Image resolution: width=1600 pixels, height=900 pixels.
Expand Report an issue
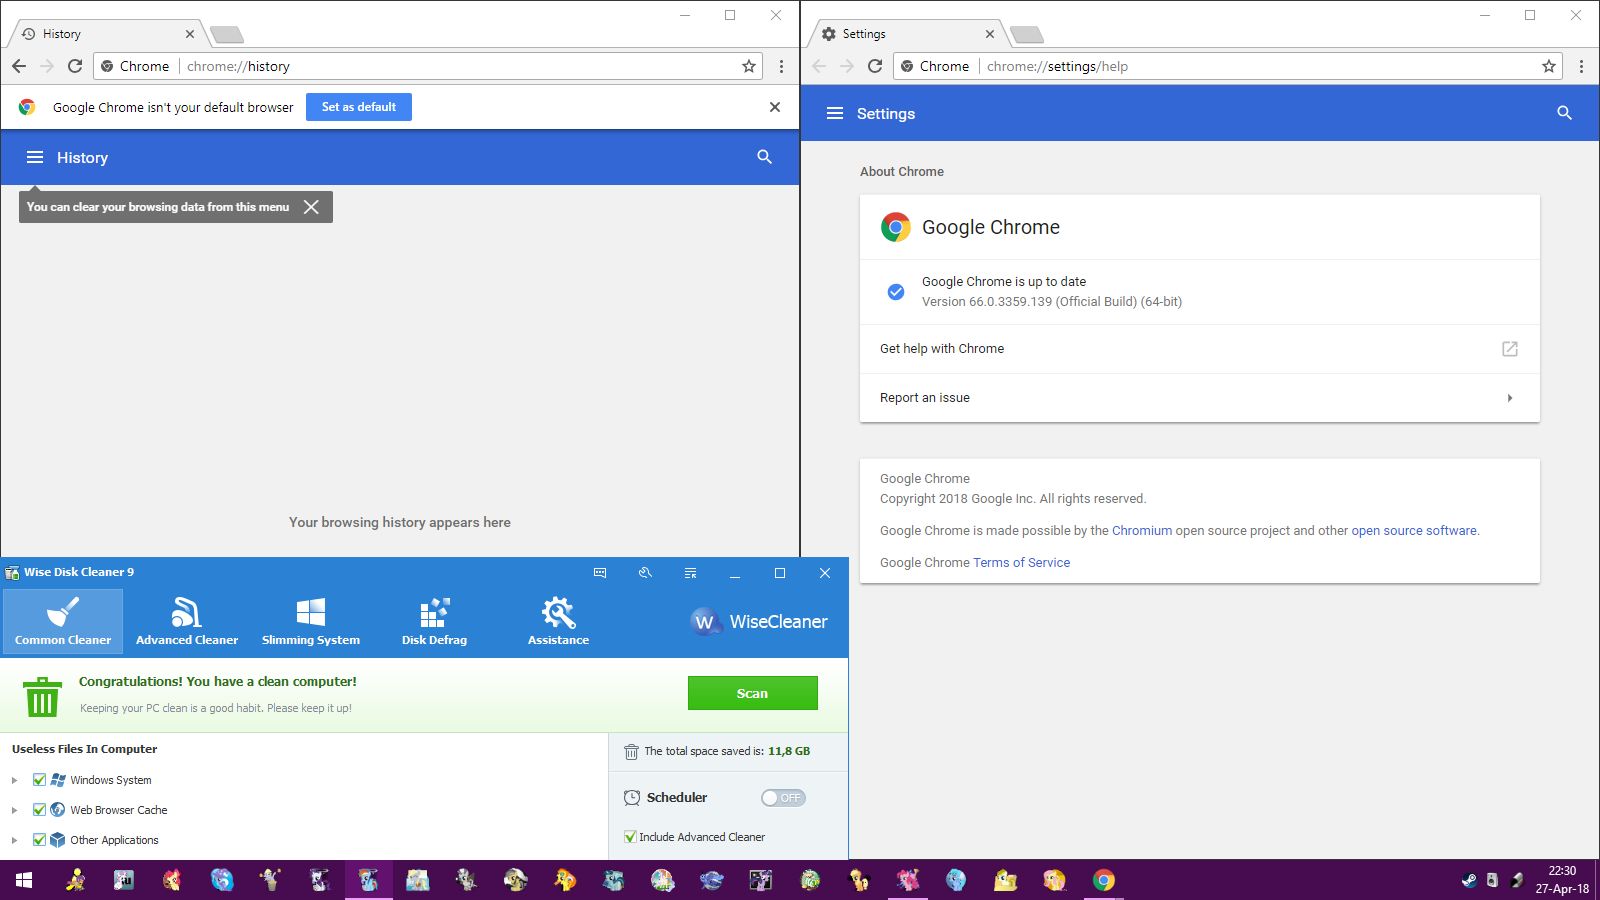(x=1200, y=398)
